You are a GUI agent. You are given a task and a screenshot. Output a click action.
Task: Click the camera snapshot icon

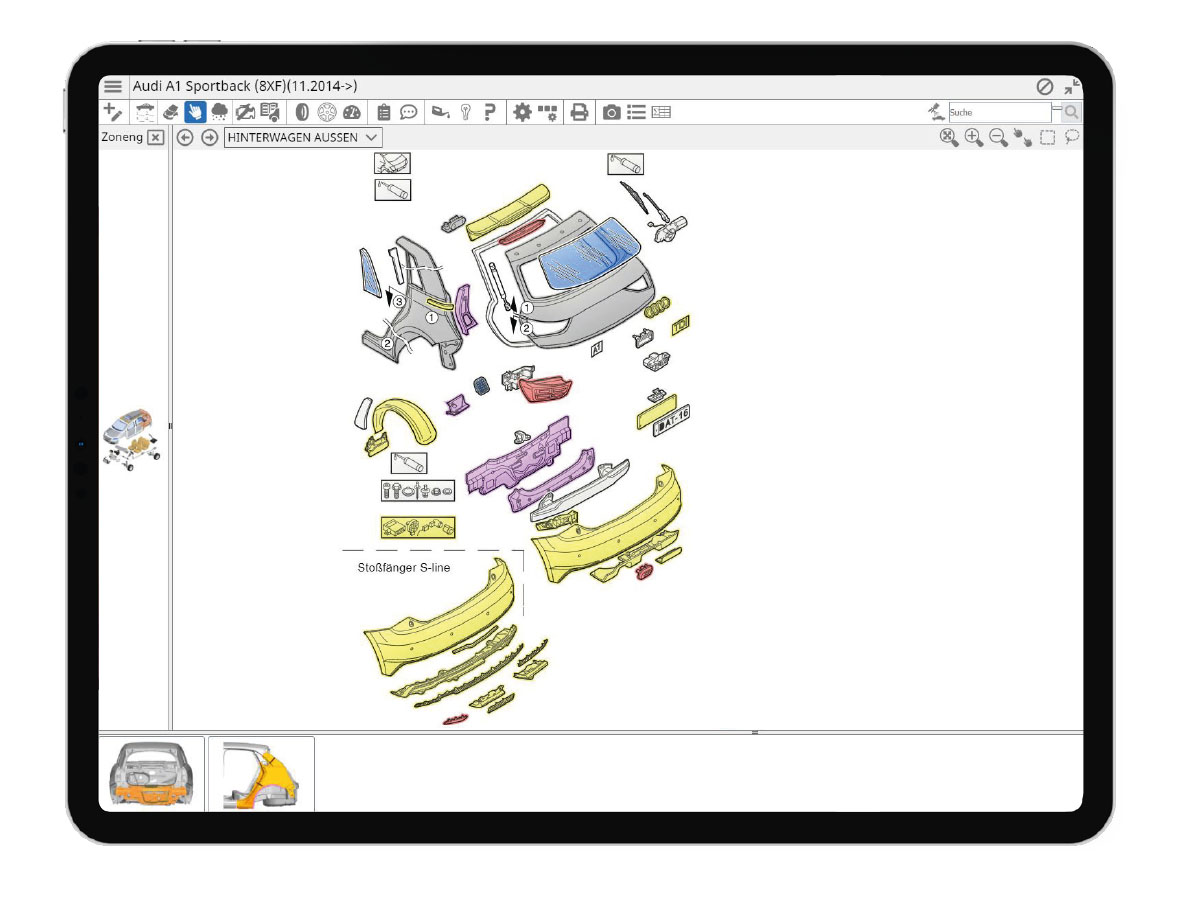612,112
